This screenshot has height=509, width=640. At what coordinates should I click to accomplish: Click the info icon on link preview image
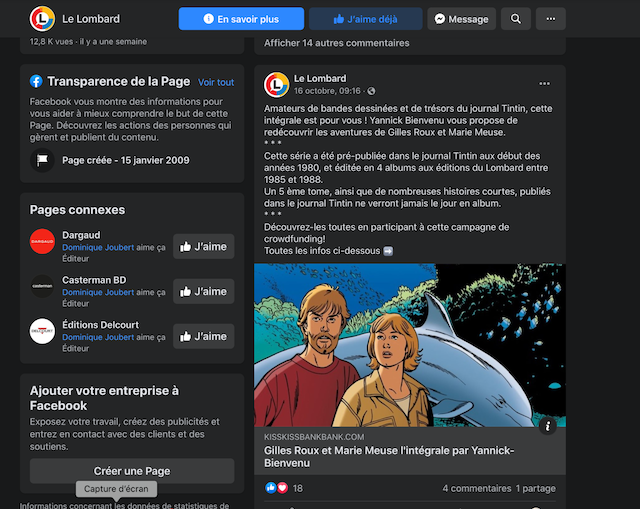click(547, 426)
